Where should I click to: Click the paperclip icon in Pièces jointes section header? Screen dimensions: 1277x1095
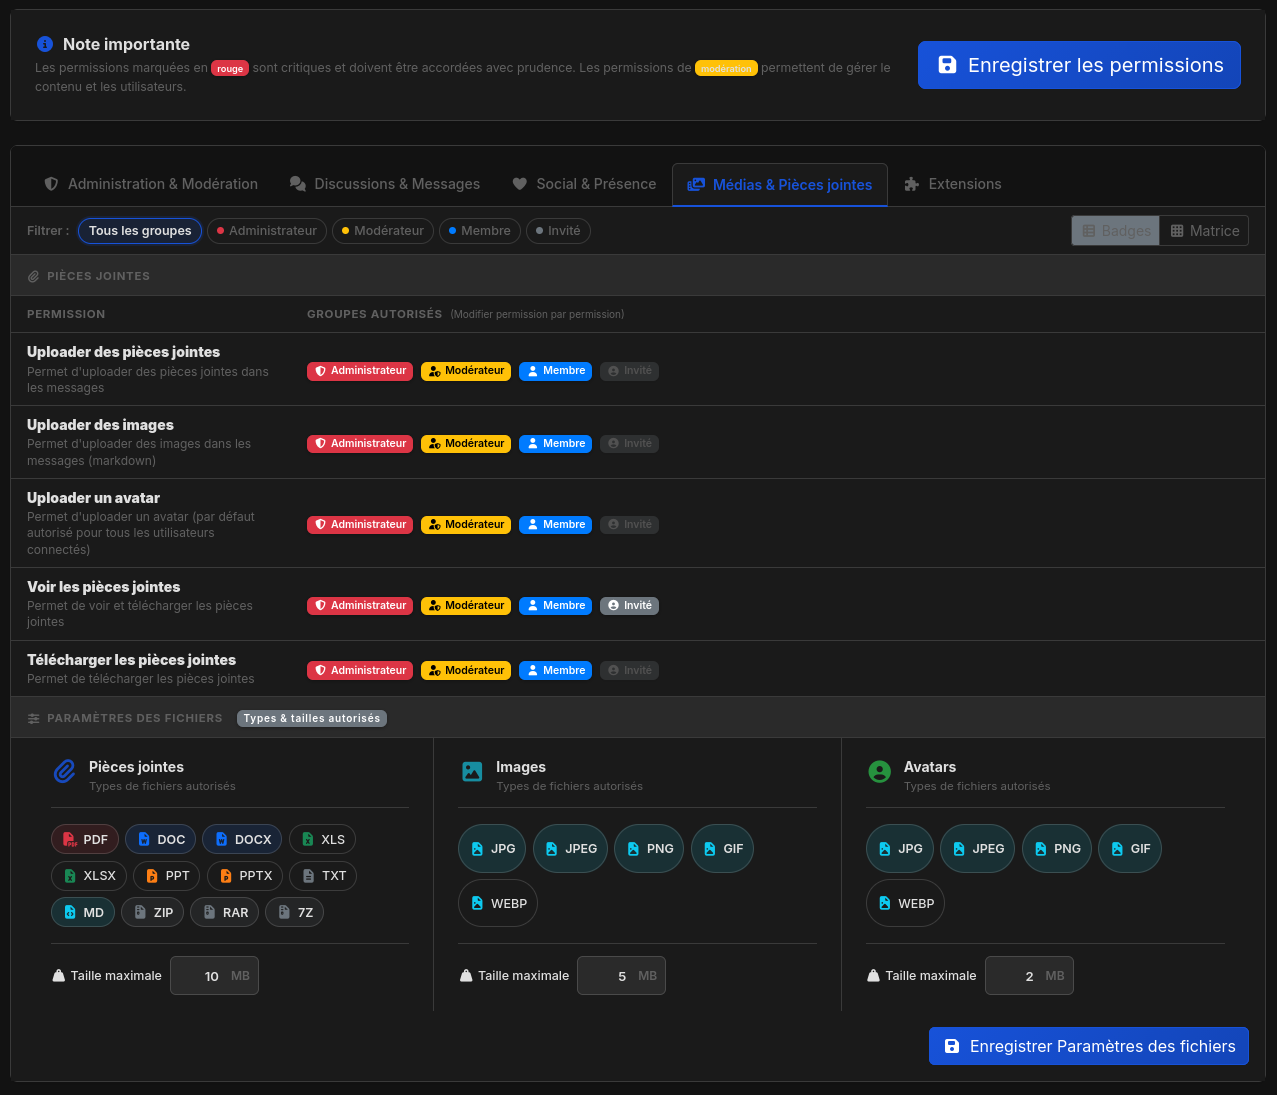point(34,276)
